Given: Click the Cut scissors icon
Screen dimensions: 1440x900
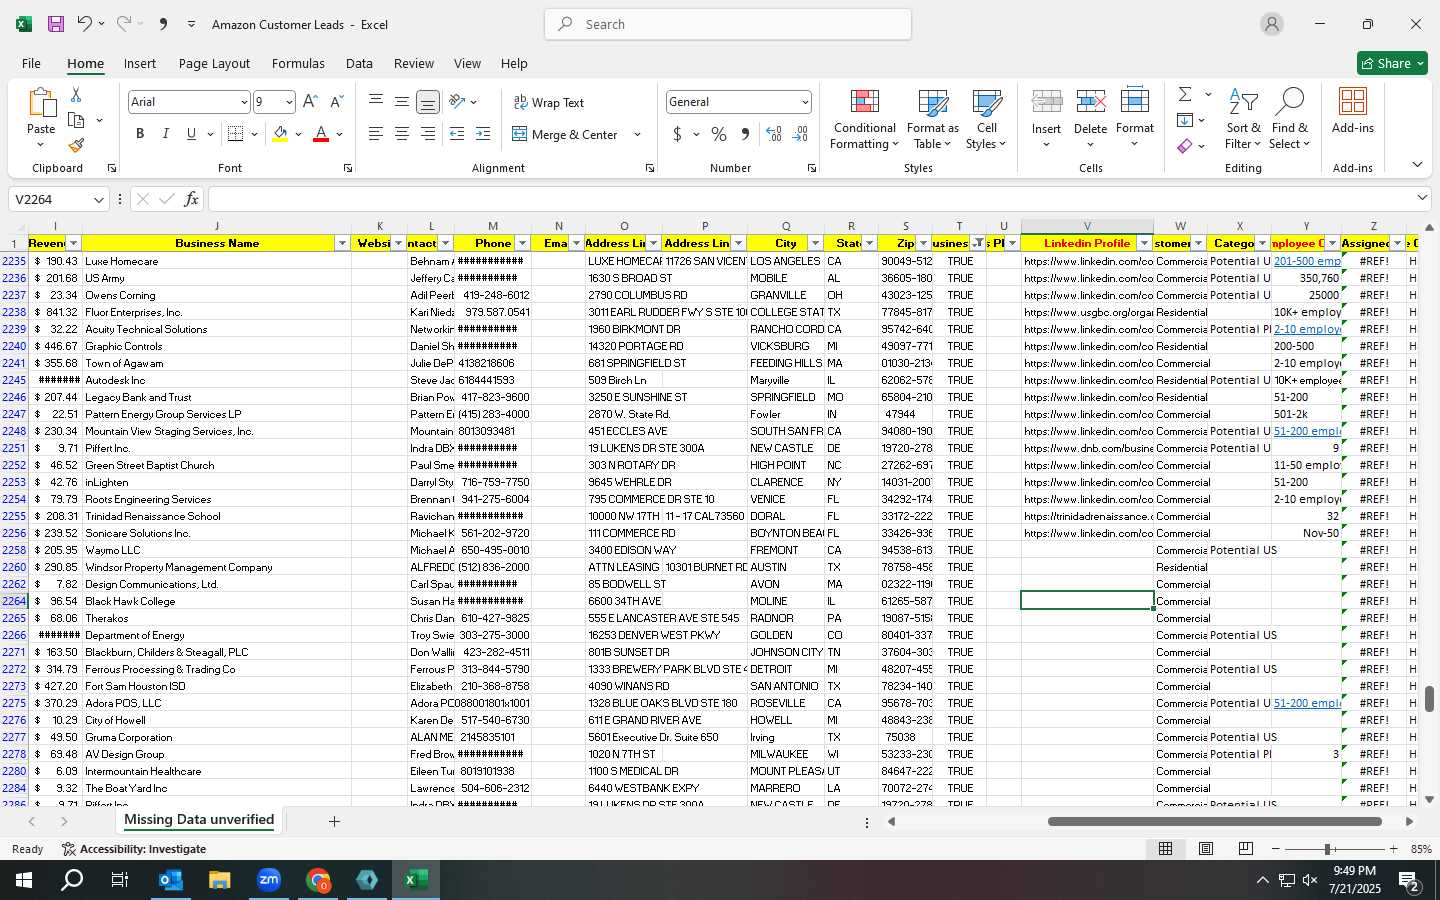Looking at the screenshot, I should [x=76, y=94].
